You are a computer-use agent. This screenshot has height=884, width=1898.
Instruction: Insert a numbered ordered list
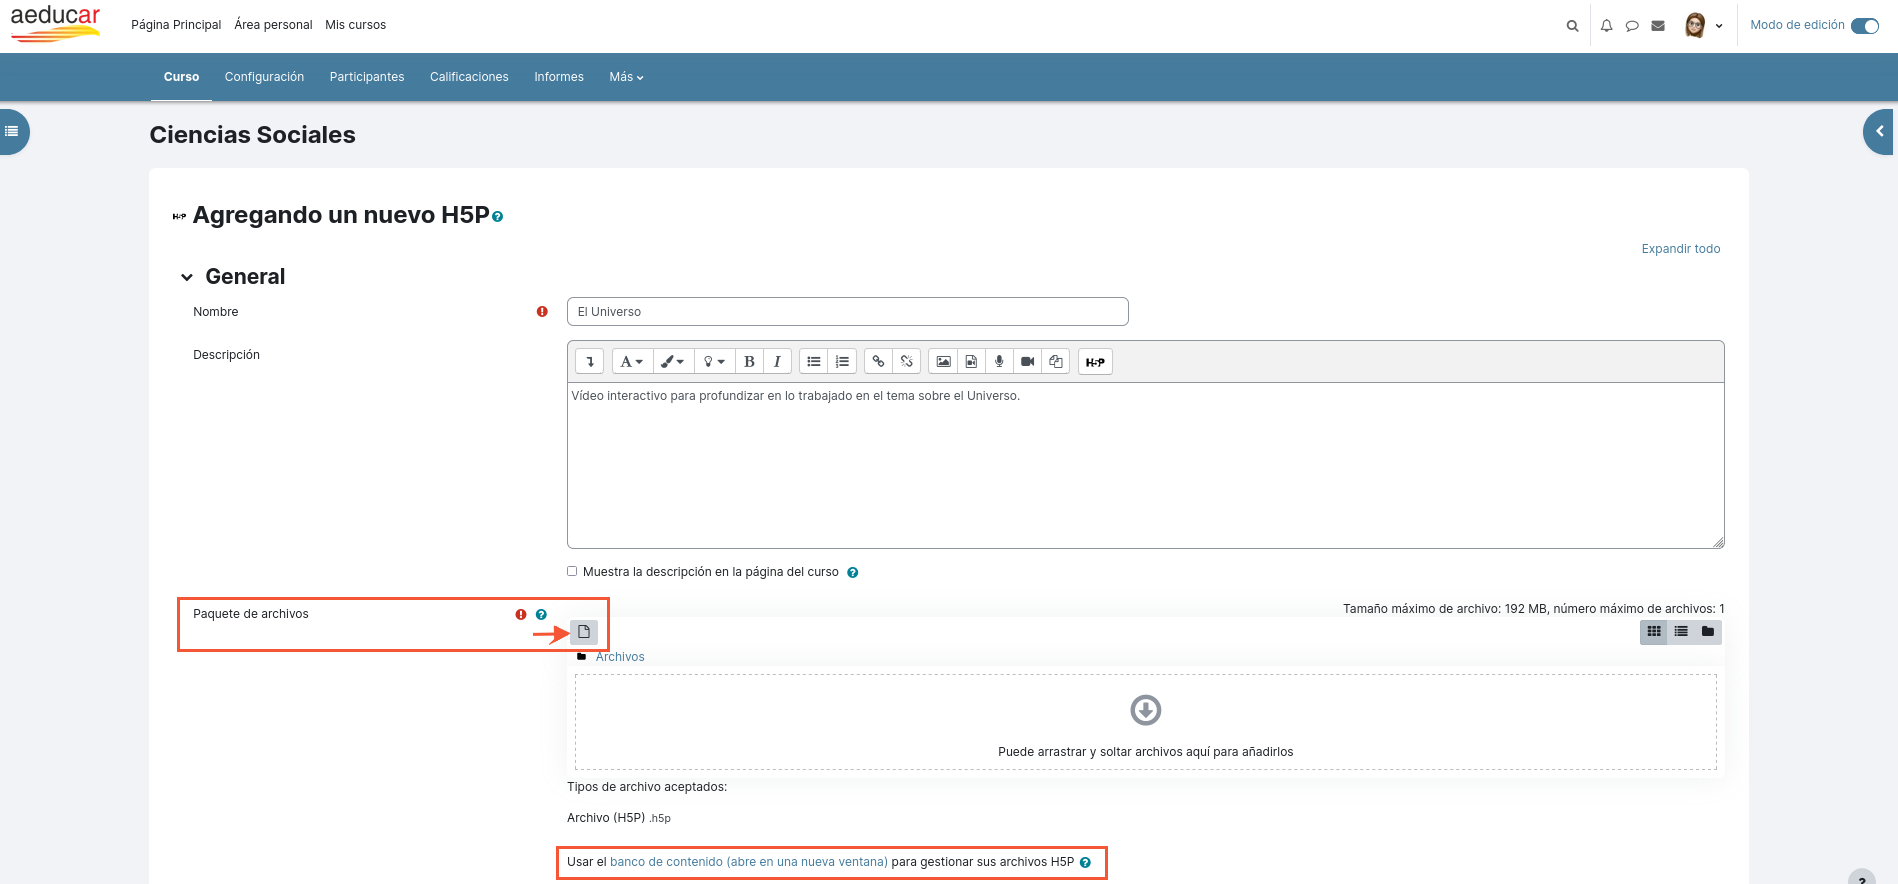point(842,362)
